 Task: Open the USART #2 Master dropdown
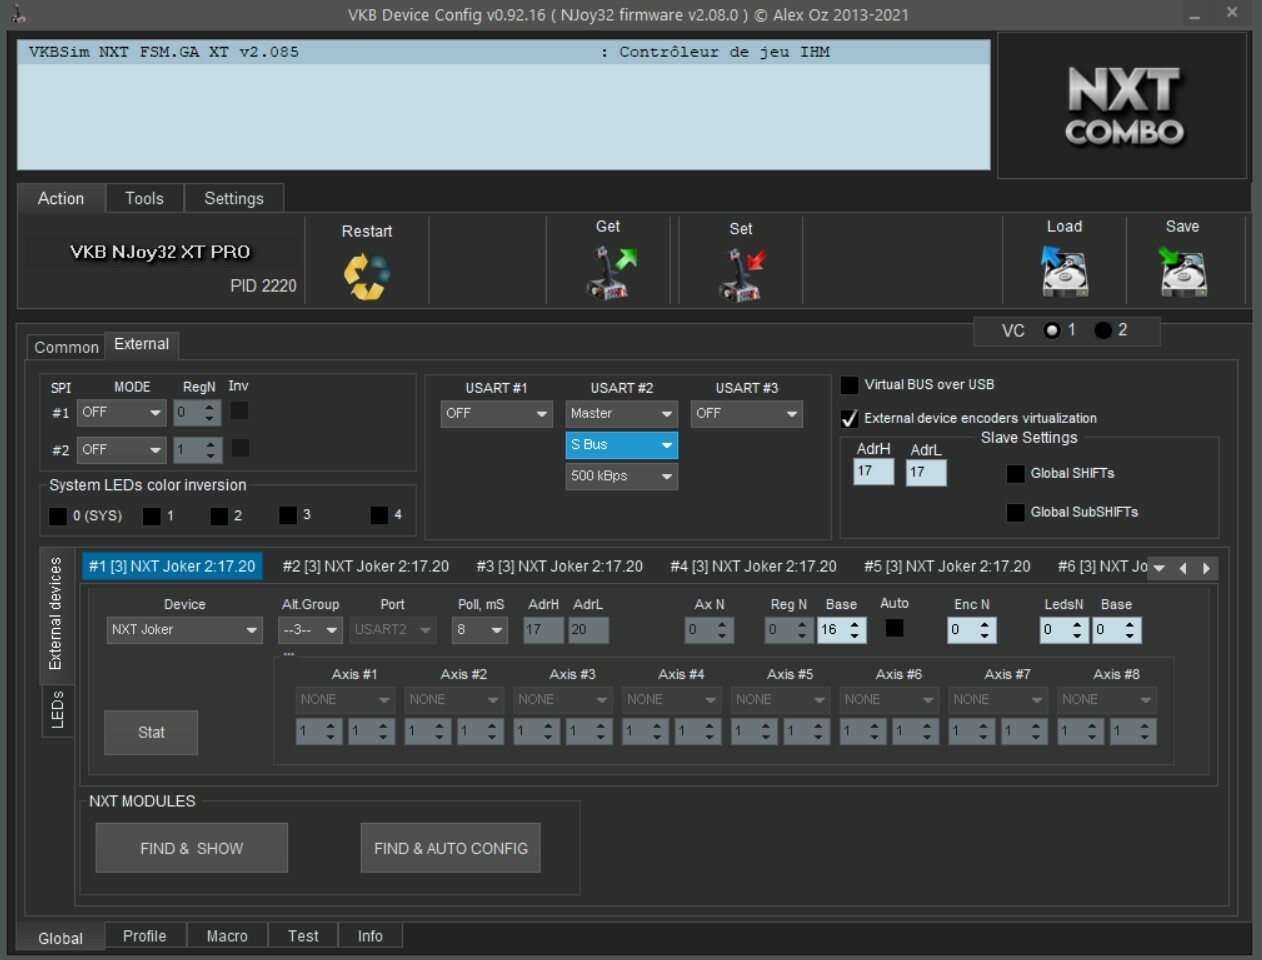coord(621,414)
